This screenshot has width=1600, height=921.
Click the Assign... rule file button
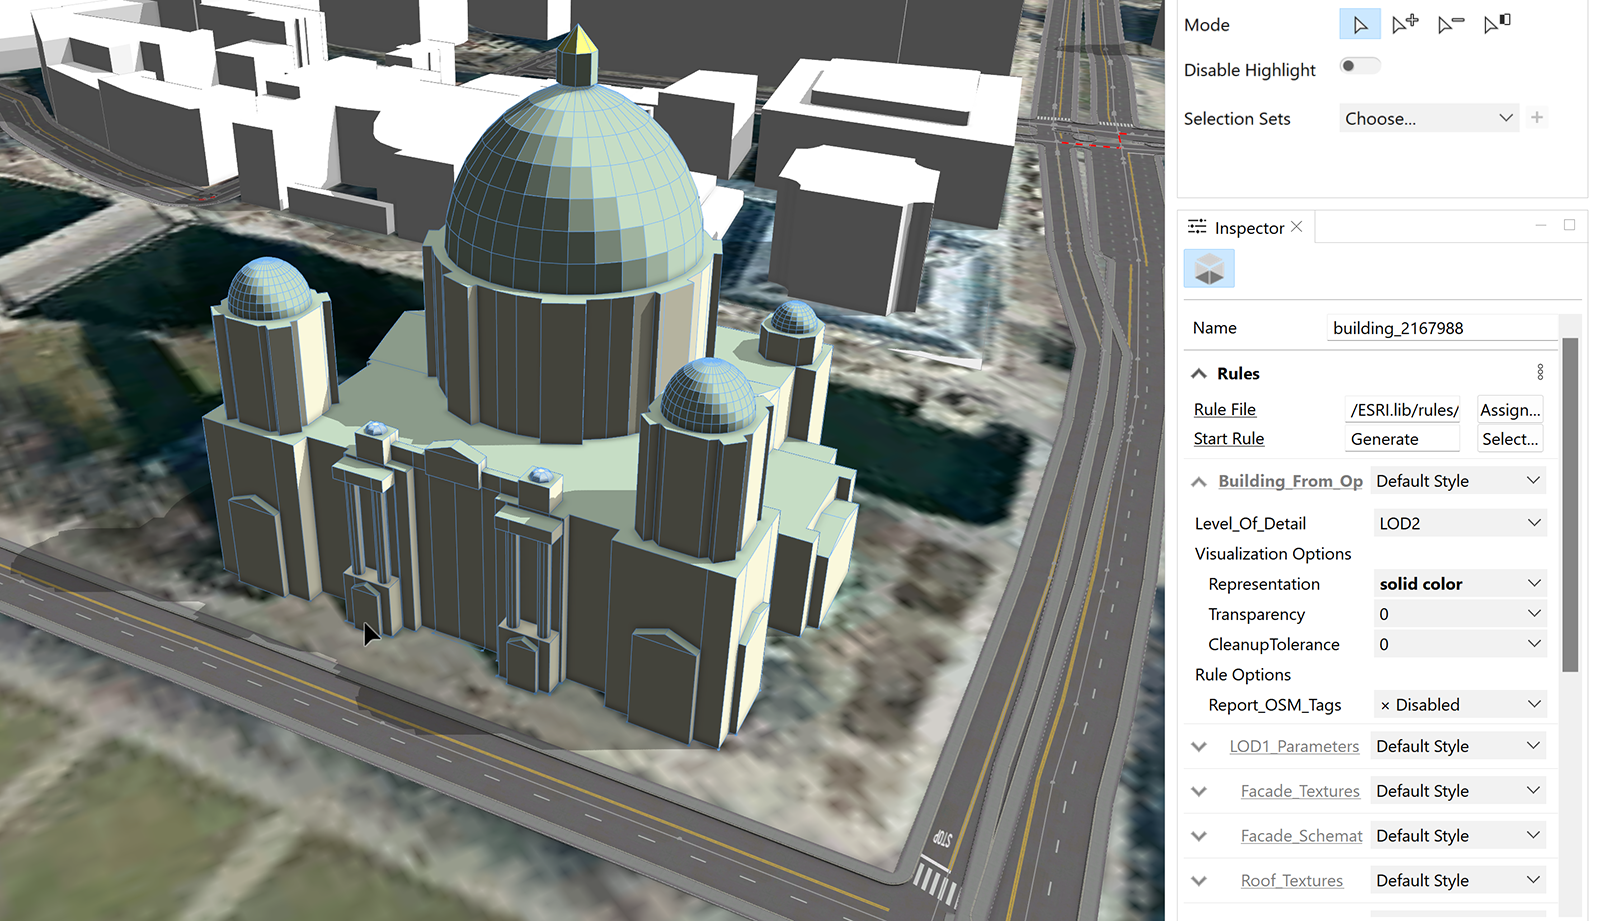1509,410
